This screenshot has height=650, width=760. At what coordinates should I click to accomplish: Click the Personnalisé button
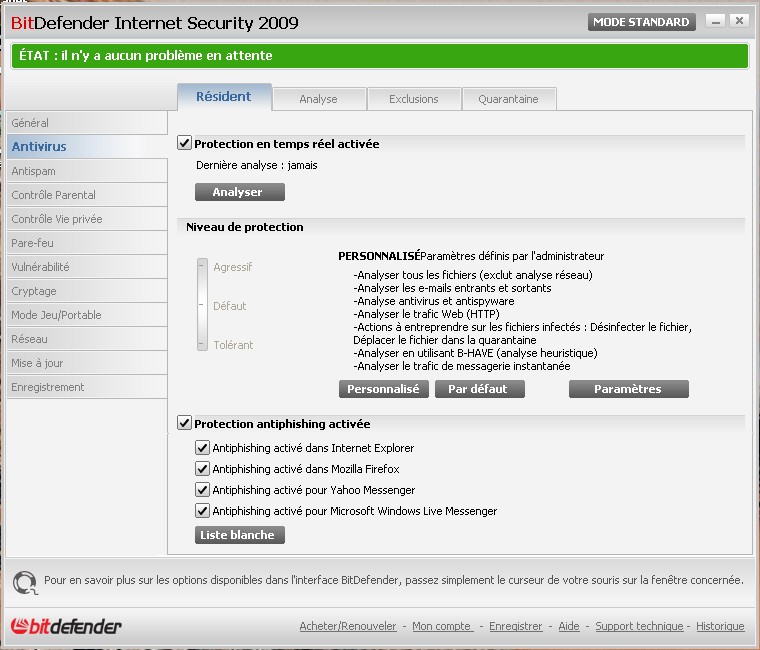click(x=383, y=389)
